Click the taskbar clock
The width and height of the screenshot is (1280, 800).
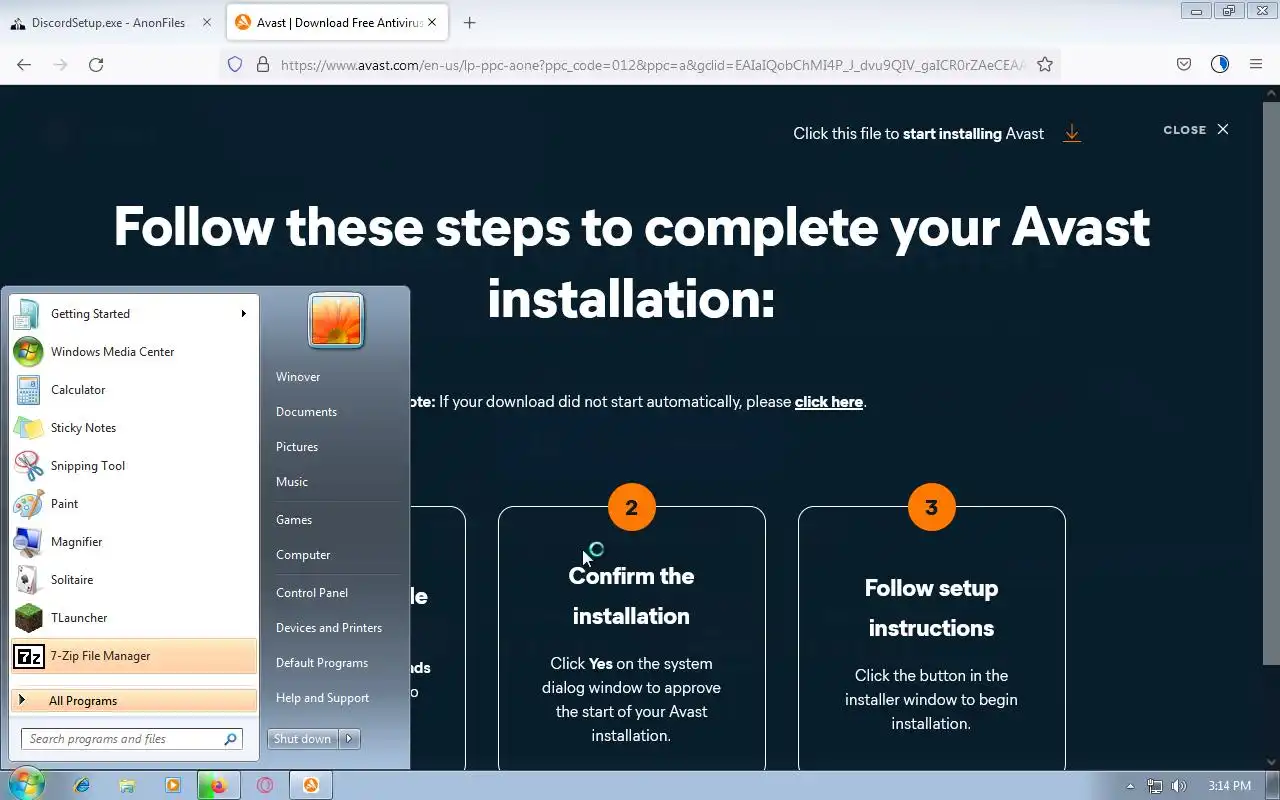coord(1229,786)
